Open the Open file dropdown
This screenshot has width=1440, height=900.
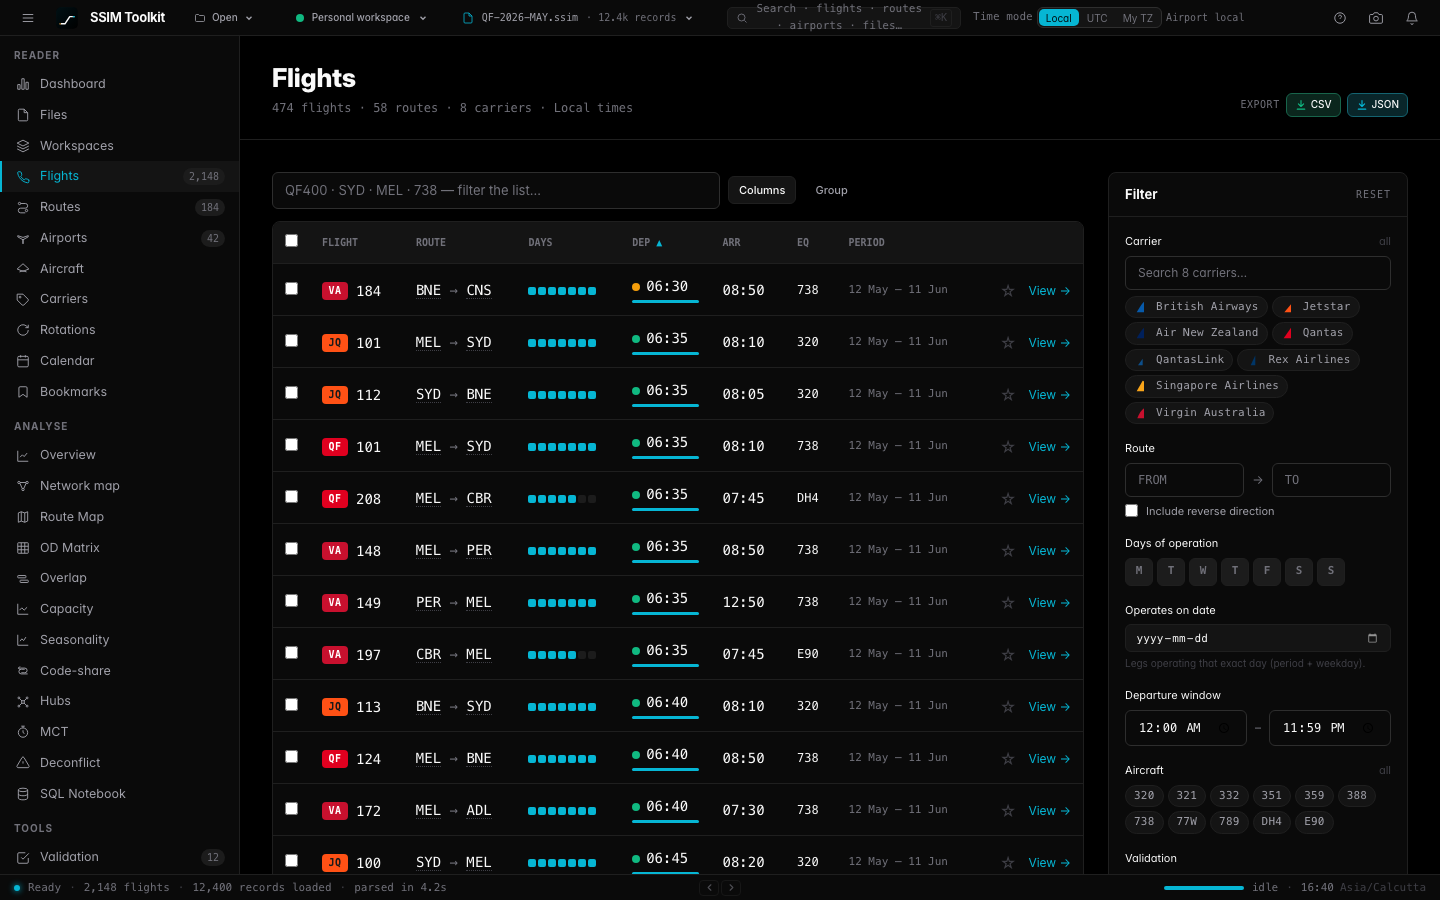[224, 18]
